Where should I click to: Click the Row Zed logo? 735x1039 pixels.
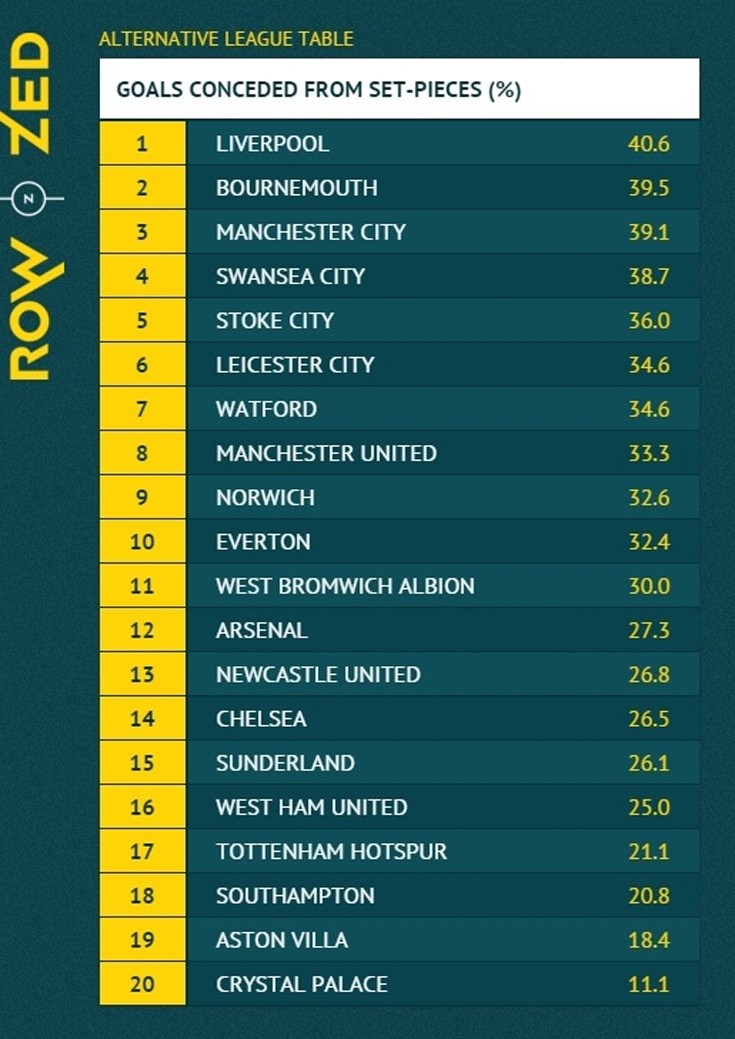(32, 205)
